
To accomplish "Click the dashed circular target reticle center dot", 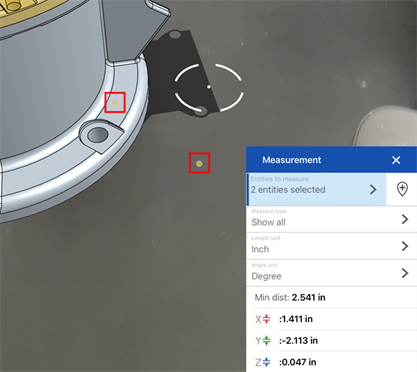I will [209, 87].
